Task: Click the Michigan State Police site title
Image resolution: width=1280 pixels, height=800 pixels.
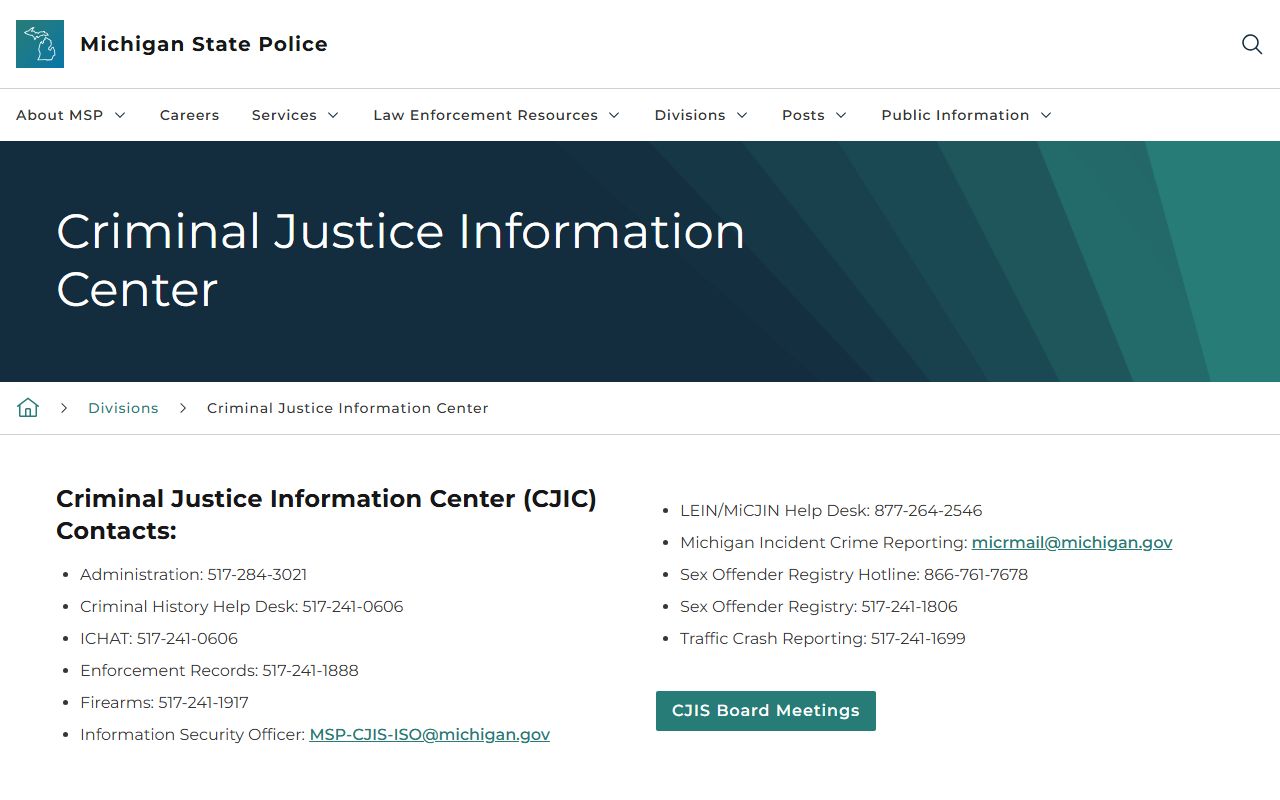Action: (204, 44)
